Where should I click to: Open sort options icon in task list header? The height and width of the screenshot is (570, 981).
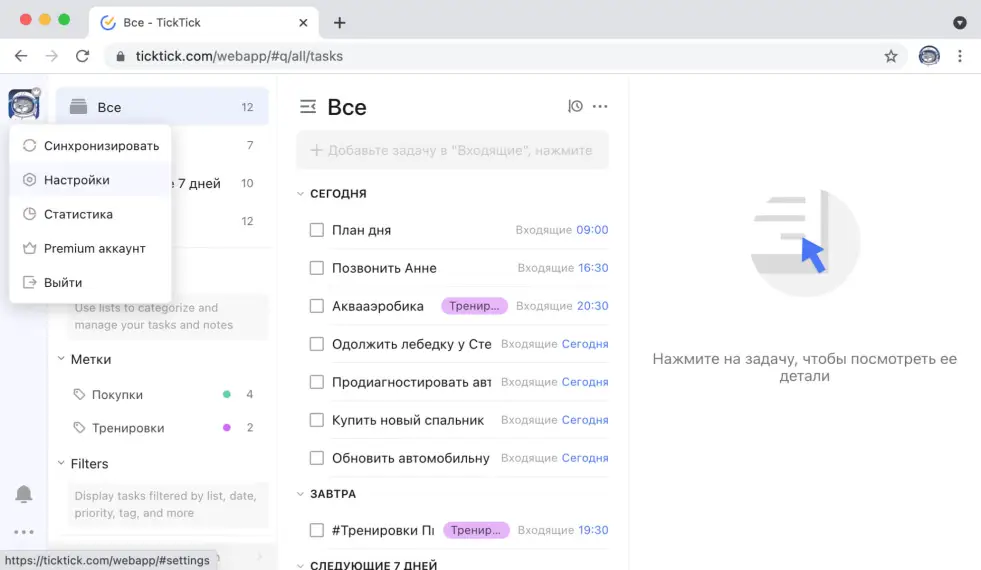pyautogui.click(x=575, y=107)
